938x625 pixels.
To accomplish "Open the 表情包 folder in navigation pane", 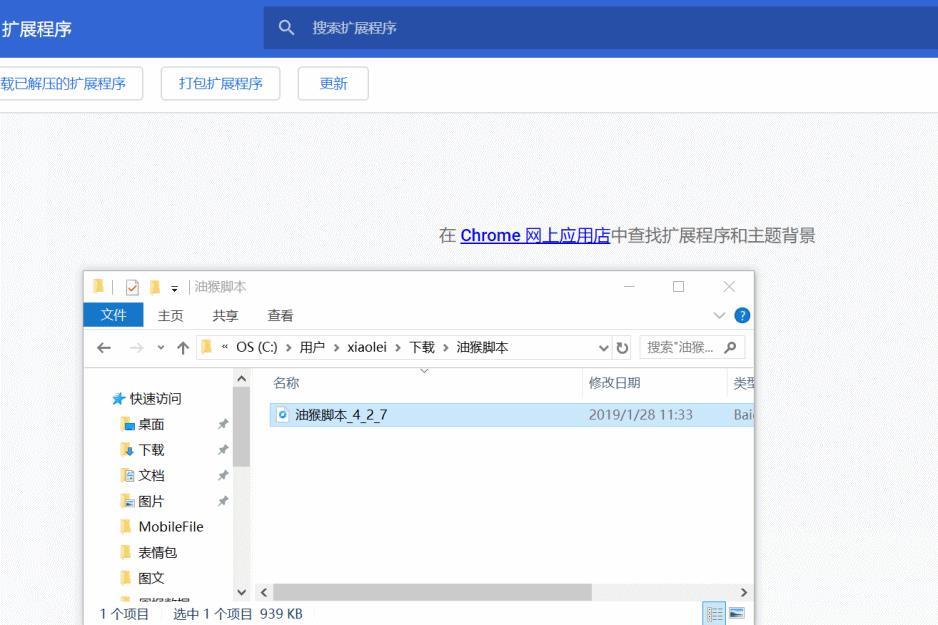I will click(x=157, y=552).
